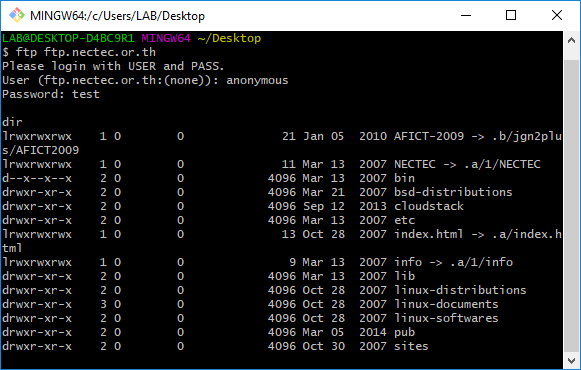581x370 pixels.
Task: Click the 'anonymous' username text
Action: (x=257, y=80)
